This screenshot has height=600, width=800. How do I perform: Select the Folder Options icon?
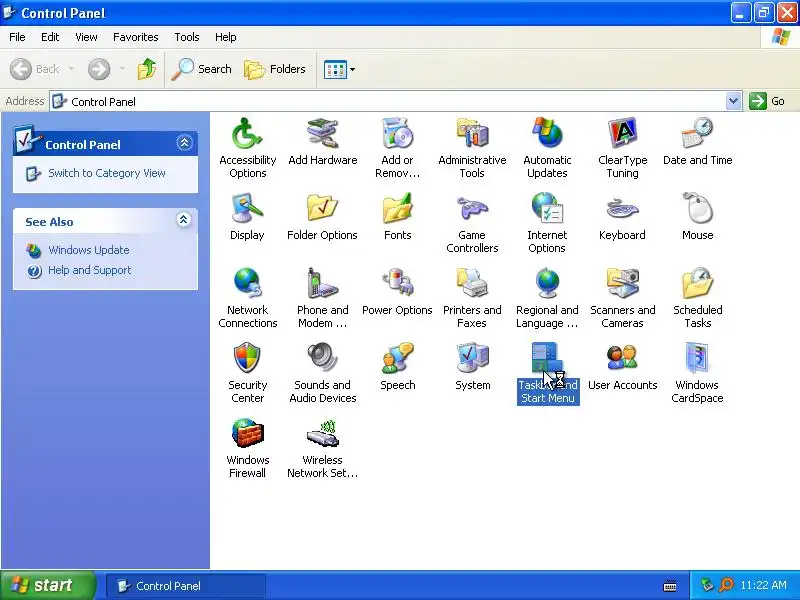(x=322, y=208)
